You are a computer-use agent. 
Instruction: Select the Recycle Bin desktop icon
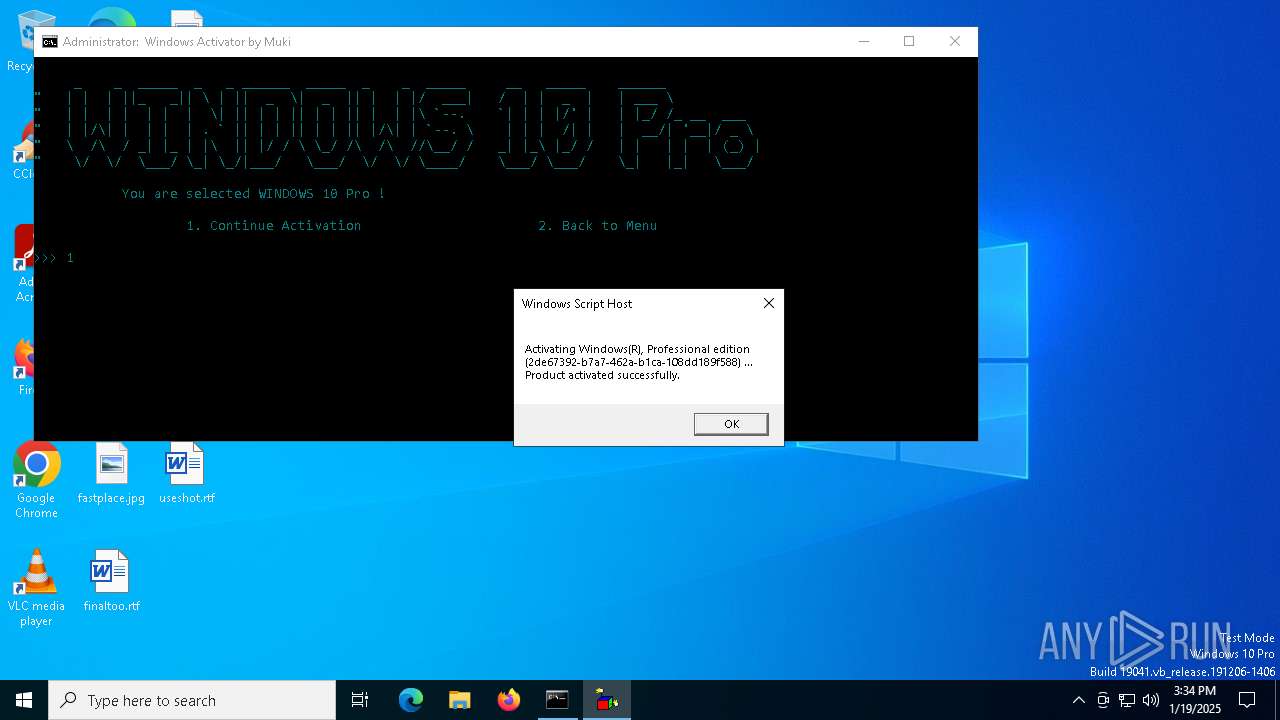point(20,40)
